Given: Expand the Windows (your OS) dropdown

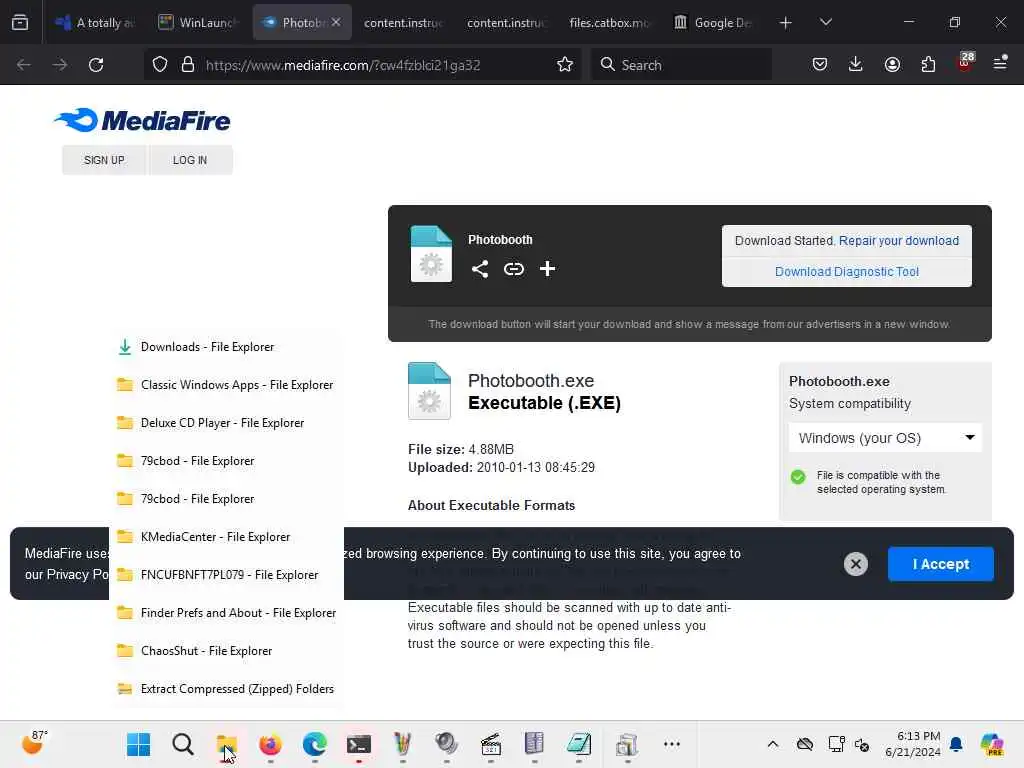Looking at the screenshot, I should pyautogui.click(x=885, y=438).
